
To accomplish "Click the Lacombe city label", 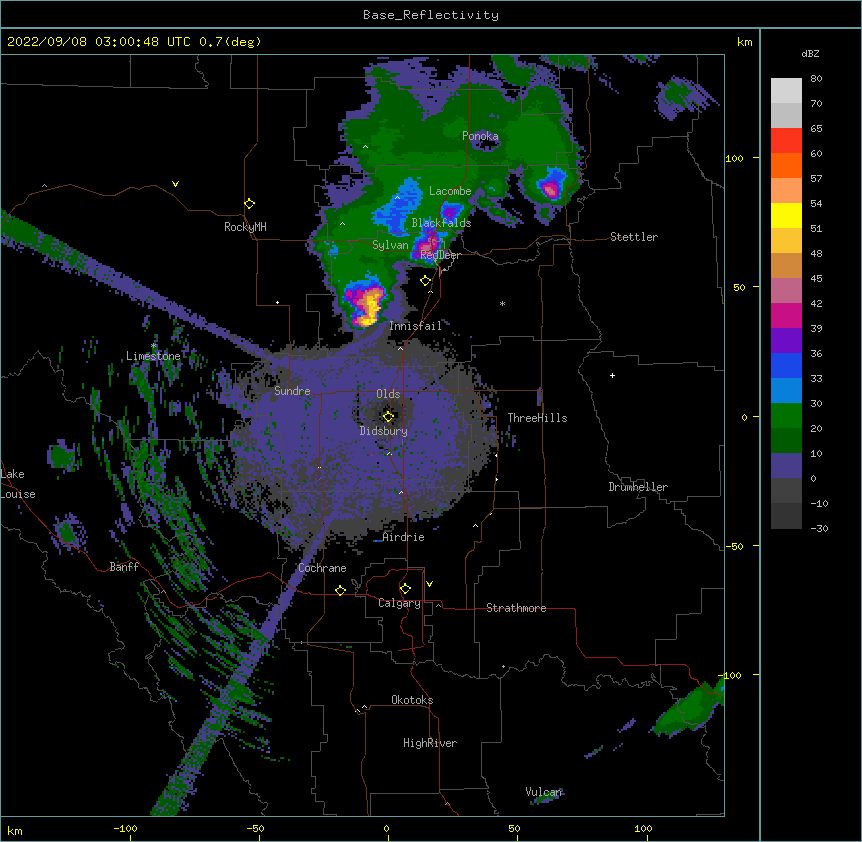I will point(450,191).
